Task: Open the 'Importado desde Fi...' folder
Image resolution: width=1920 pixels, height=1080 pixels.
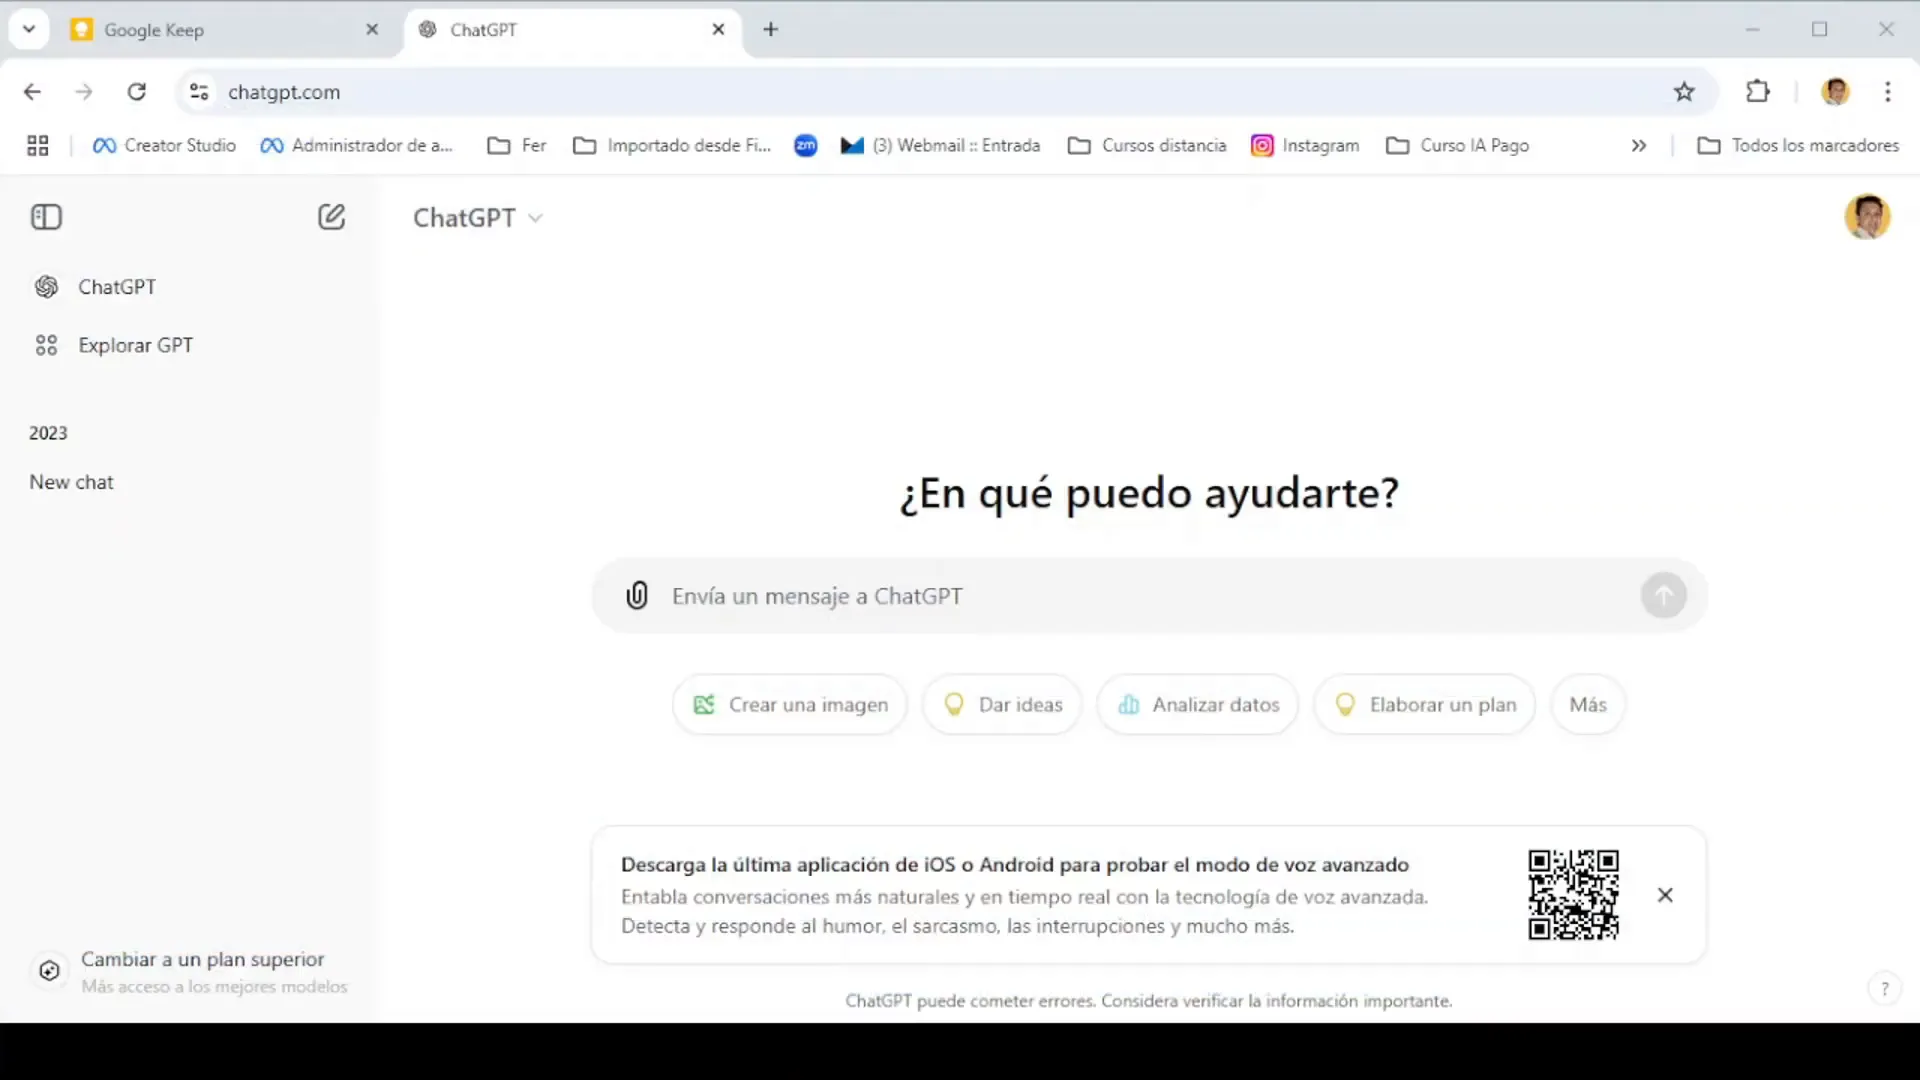Action: [672, 146]
